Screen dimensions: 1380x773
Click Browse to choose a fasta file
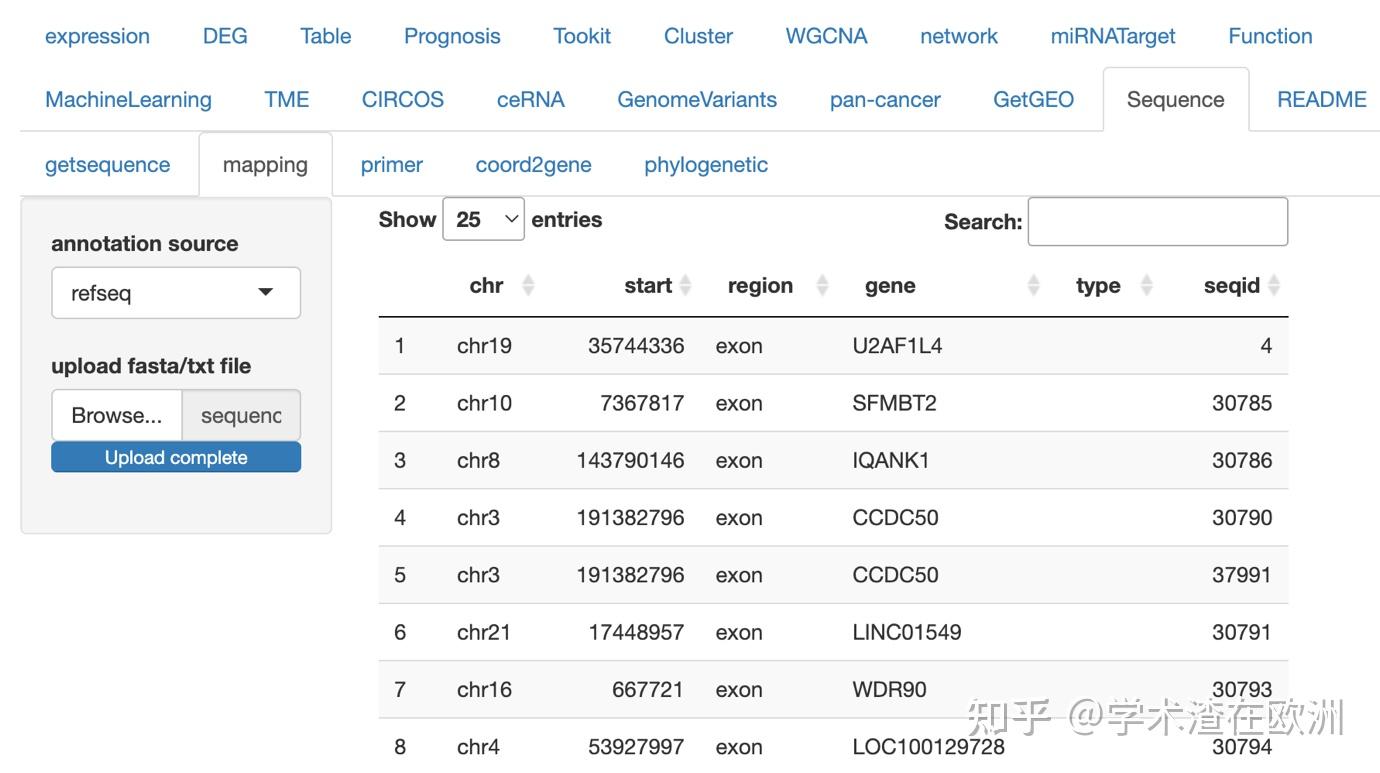point(115,415)
